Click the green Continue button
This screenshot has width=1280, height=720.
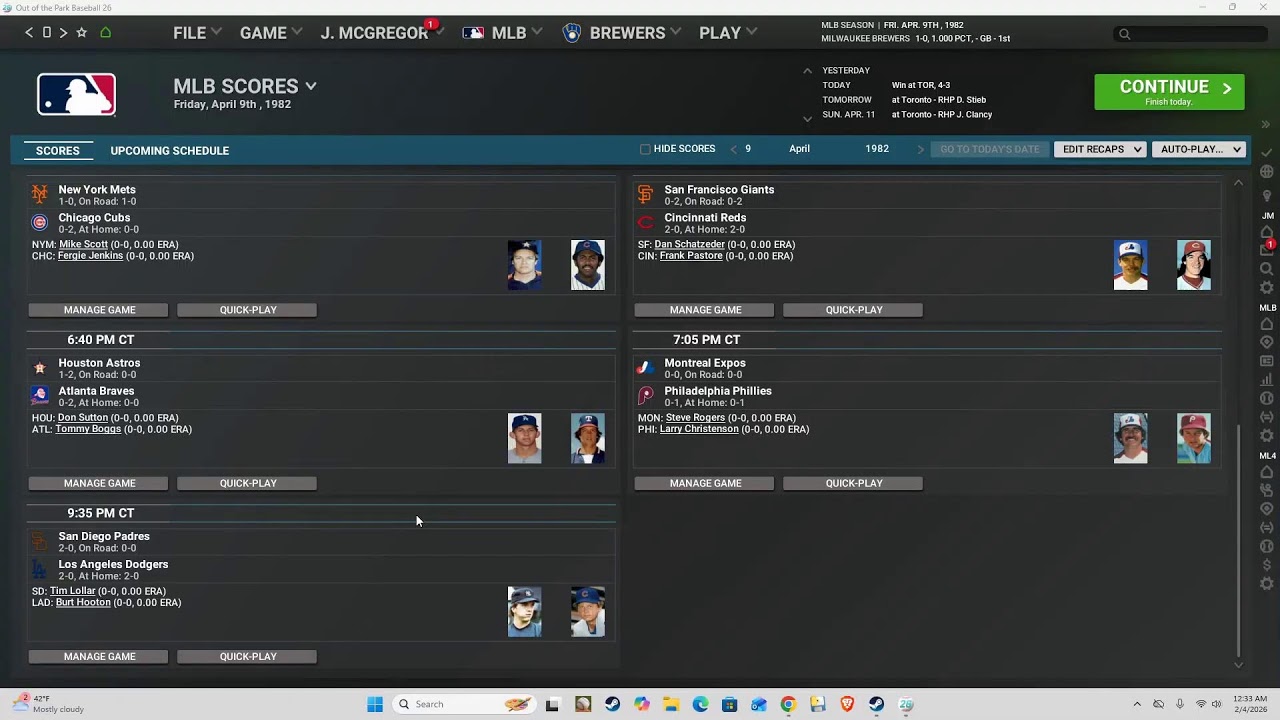pos(1169,92)
